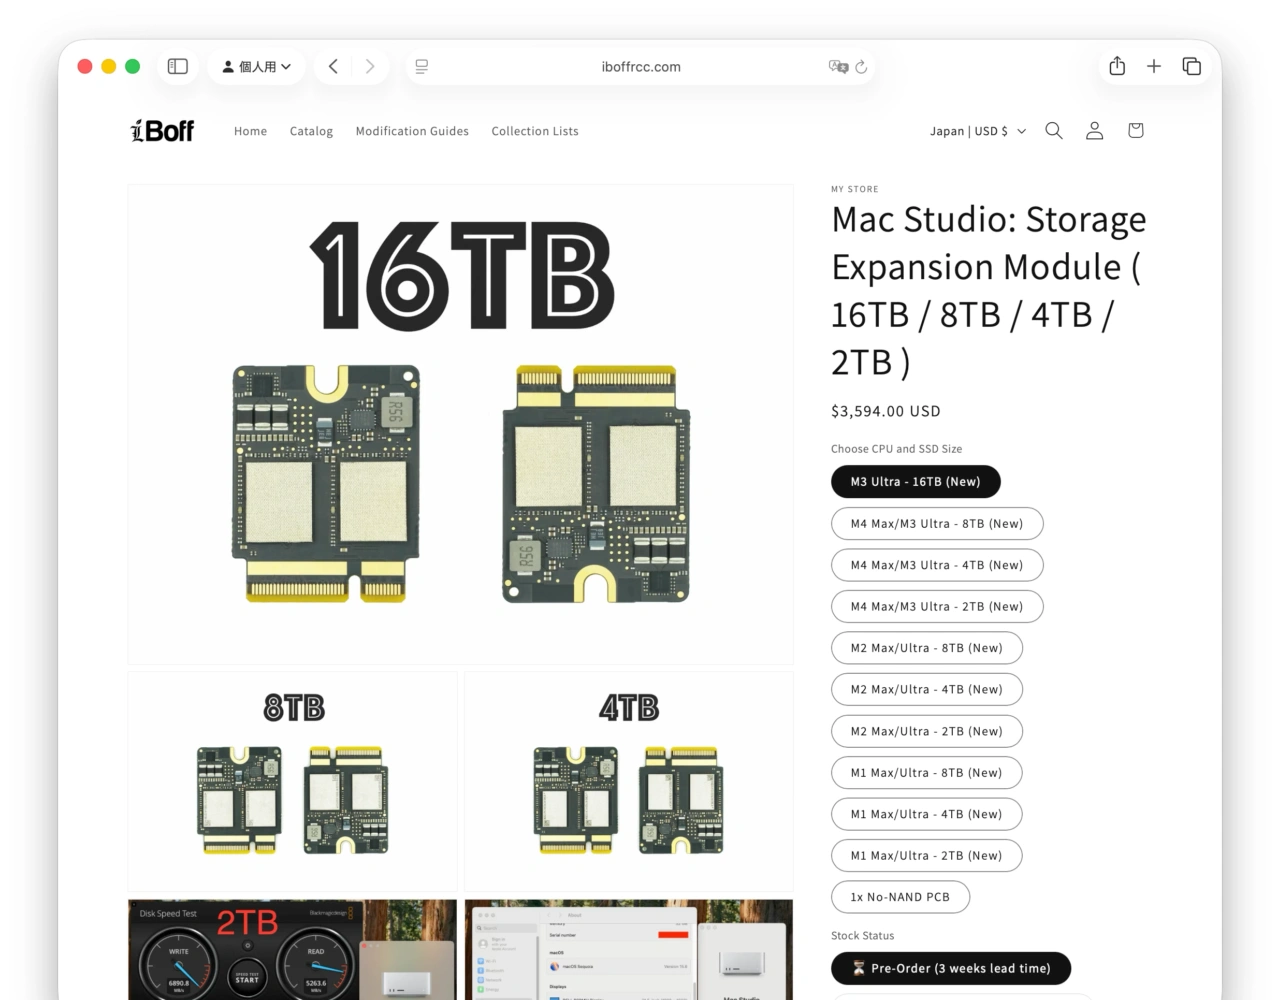Select the M4 Max/M3 Ultra - 8TB (New) option
Image resolution: width=1280 pixels, height=1000 pixels.
937,523
